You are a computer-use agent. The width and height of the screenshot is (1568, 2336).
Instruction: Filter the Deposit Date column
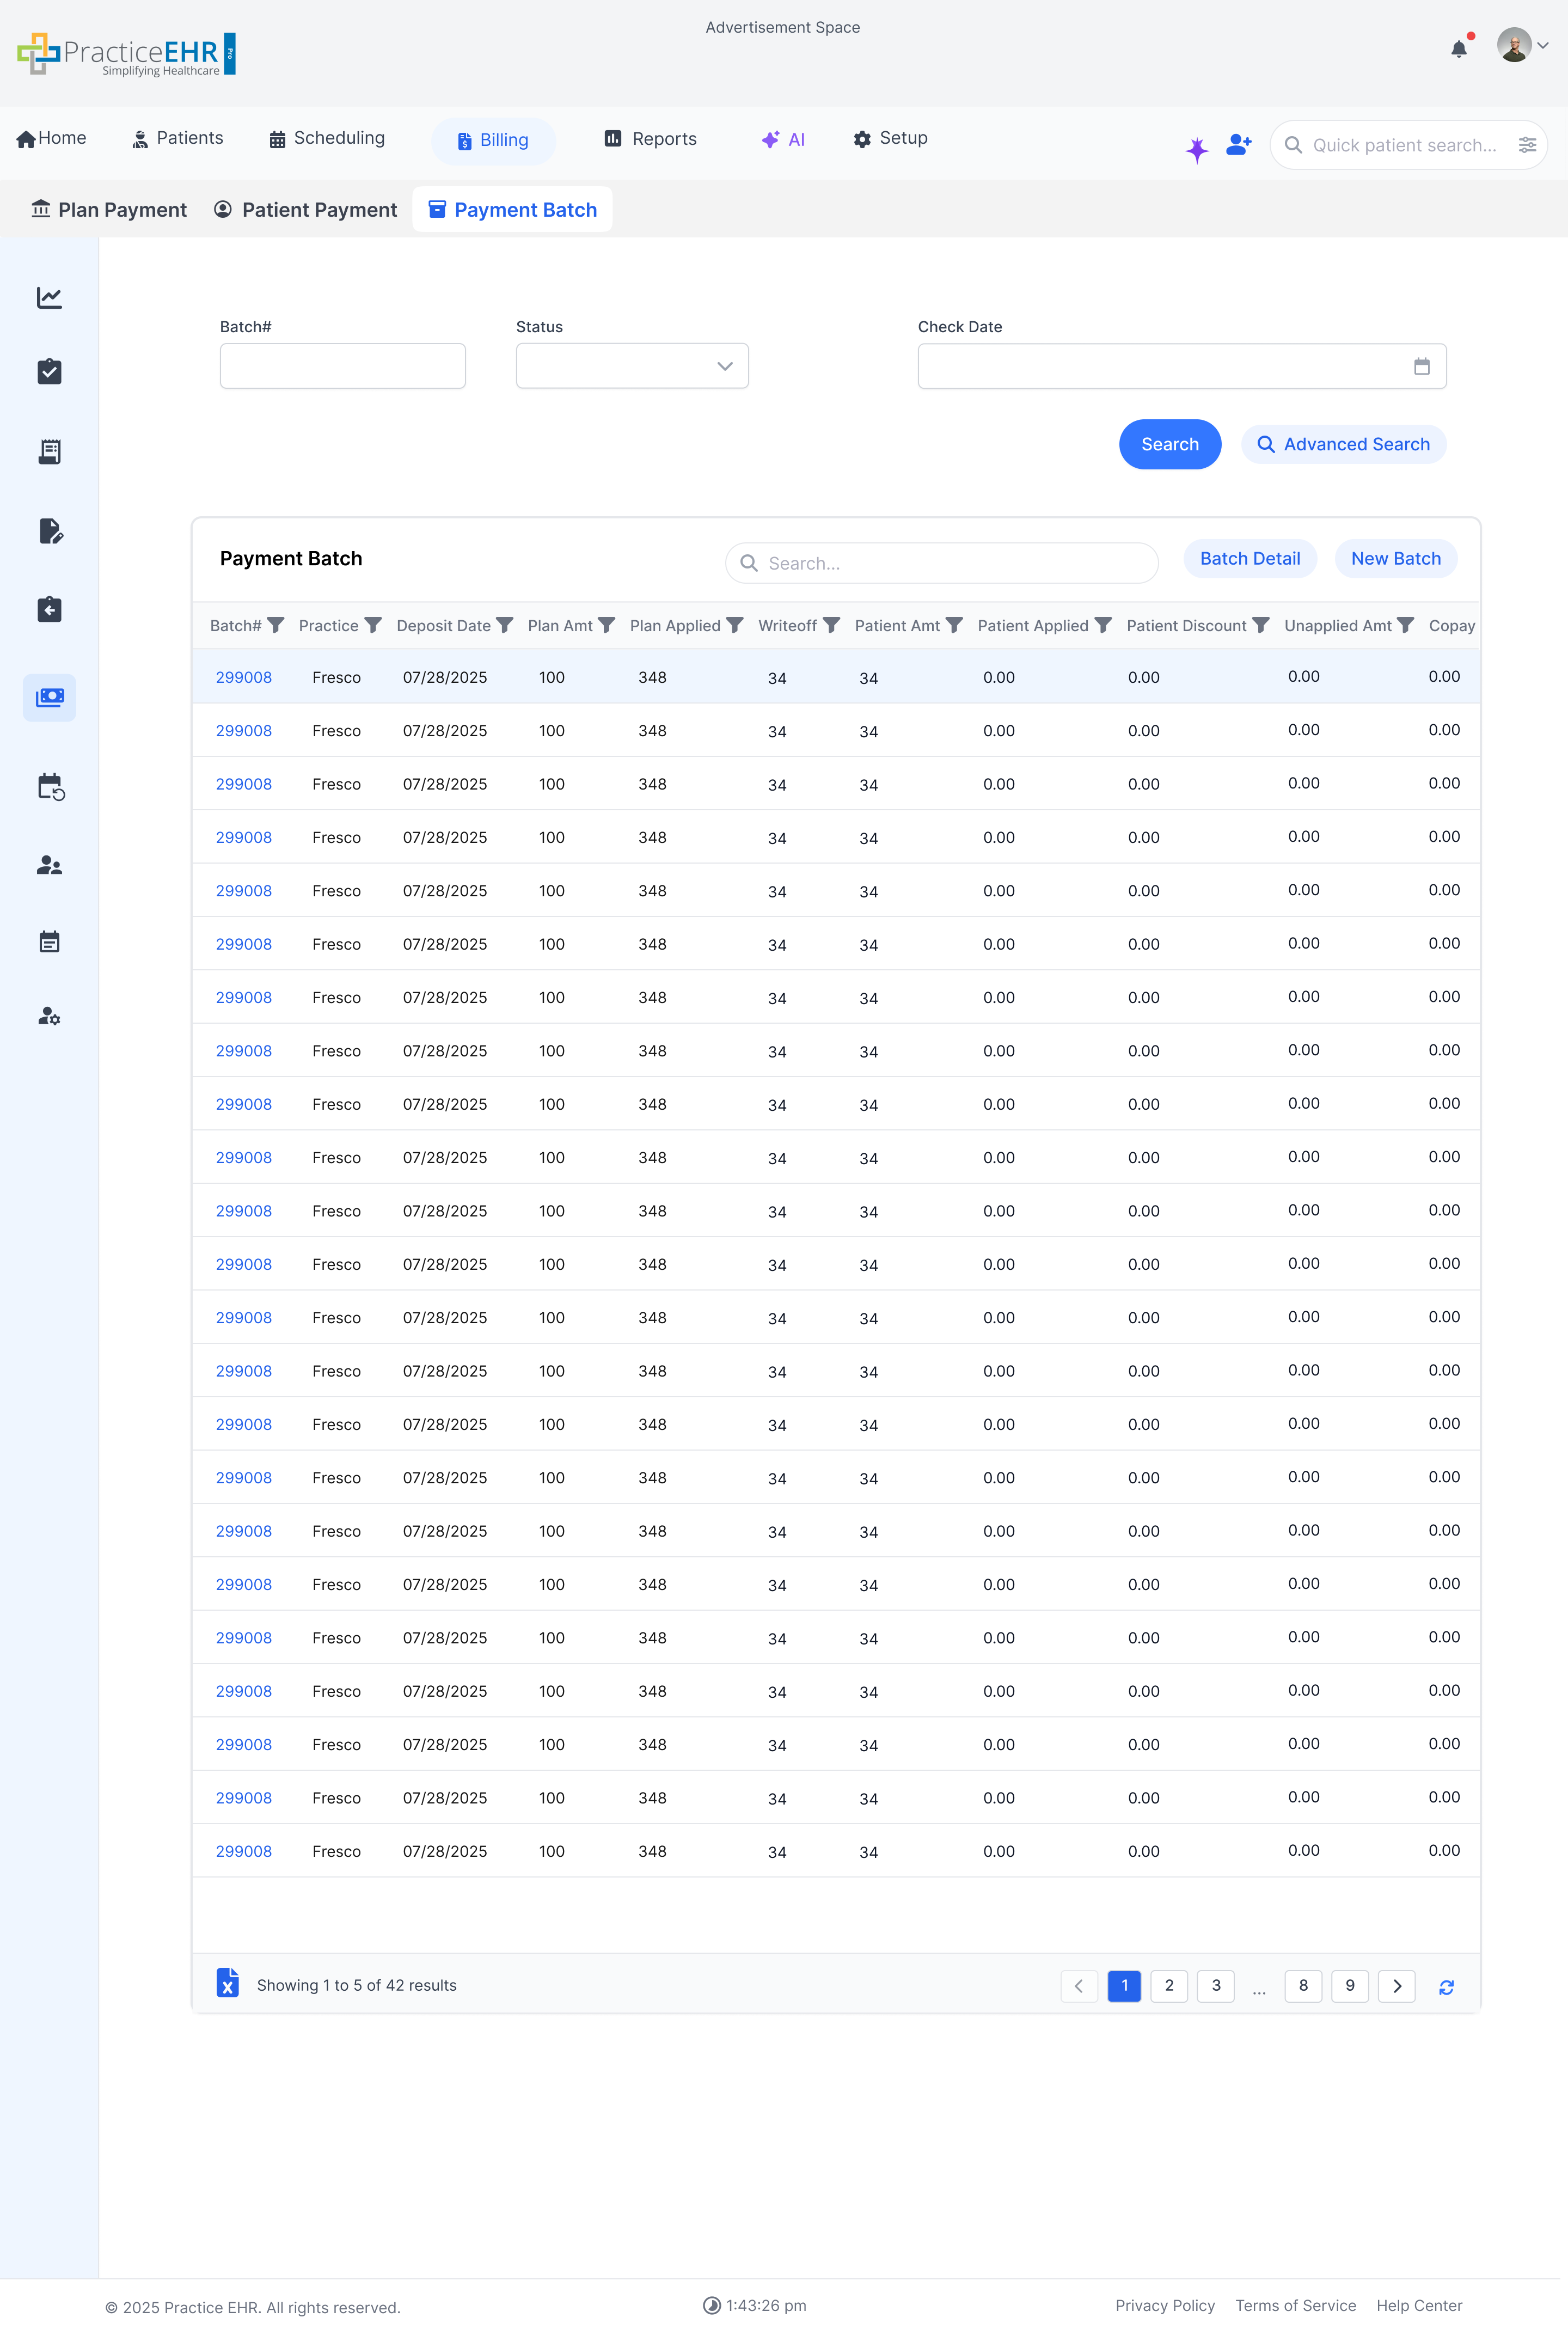[505, 625]
